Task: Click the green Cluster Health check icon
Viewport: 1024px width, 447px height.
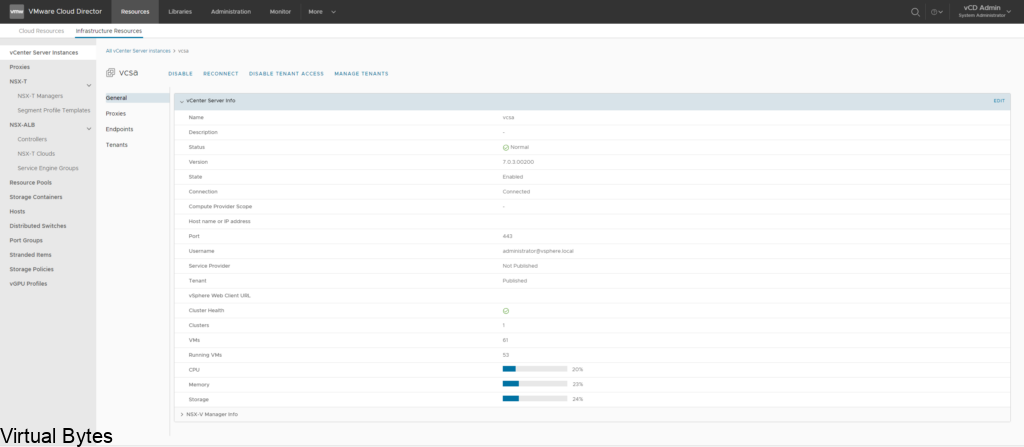Action: click(505, 311)
